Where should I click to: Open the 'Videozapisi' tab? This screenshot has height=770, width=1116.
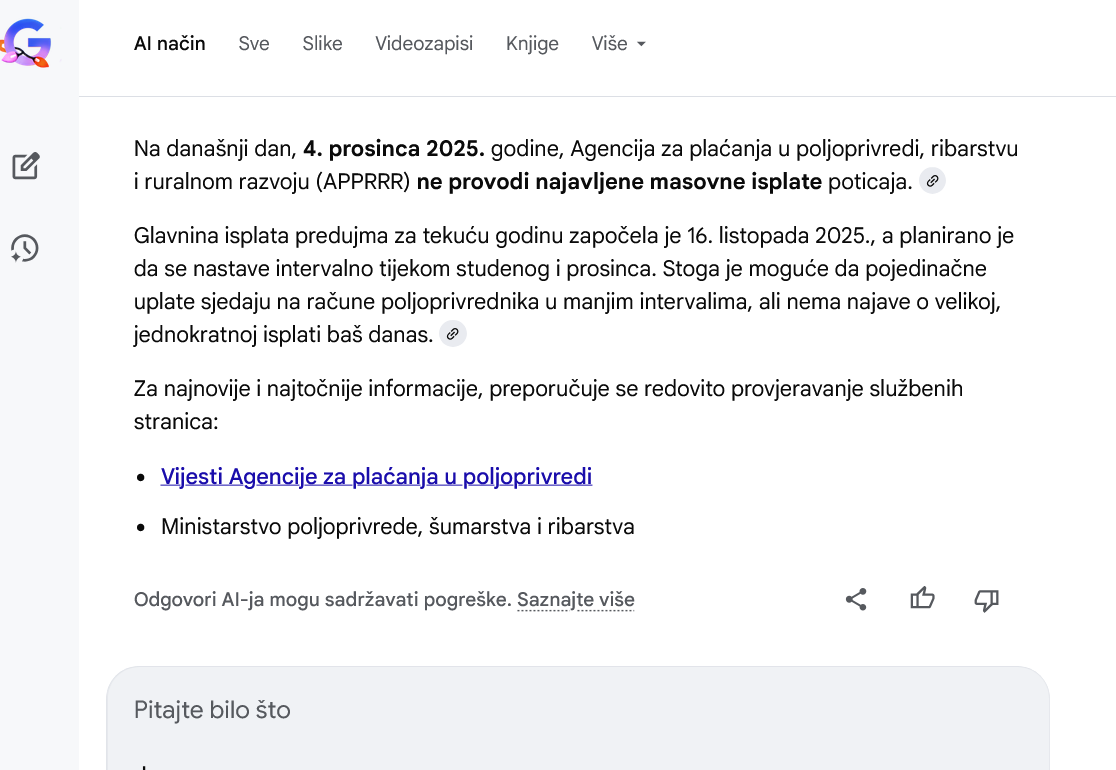(424, 43)
